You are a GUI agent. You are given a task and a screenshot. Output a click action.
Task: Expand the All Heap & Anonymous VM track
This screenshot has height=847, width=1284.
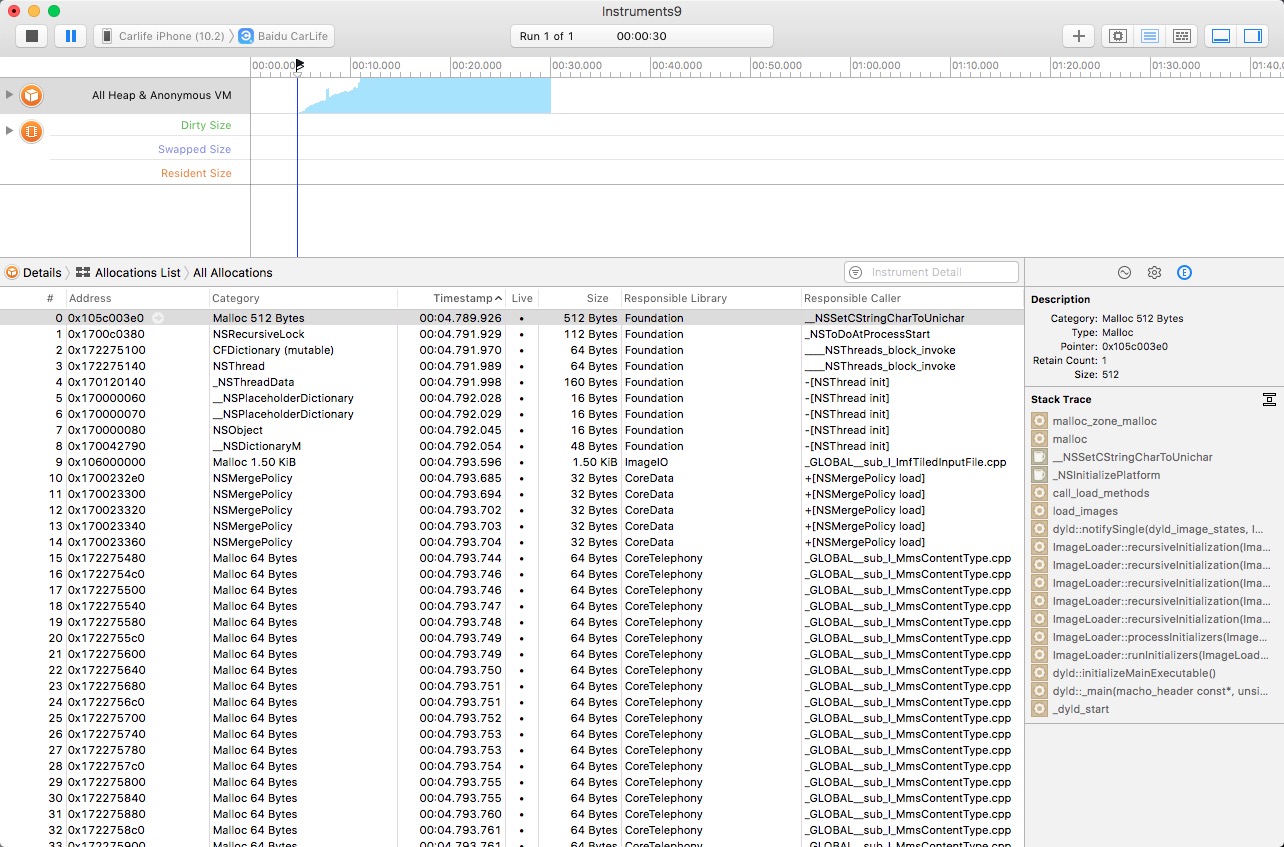[x=10, y=95]
